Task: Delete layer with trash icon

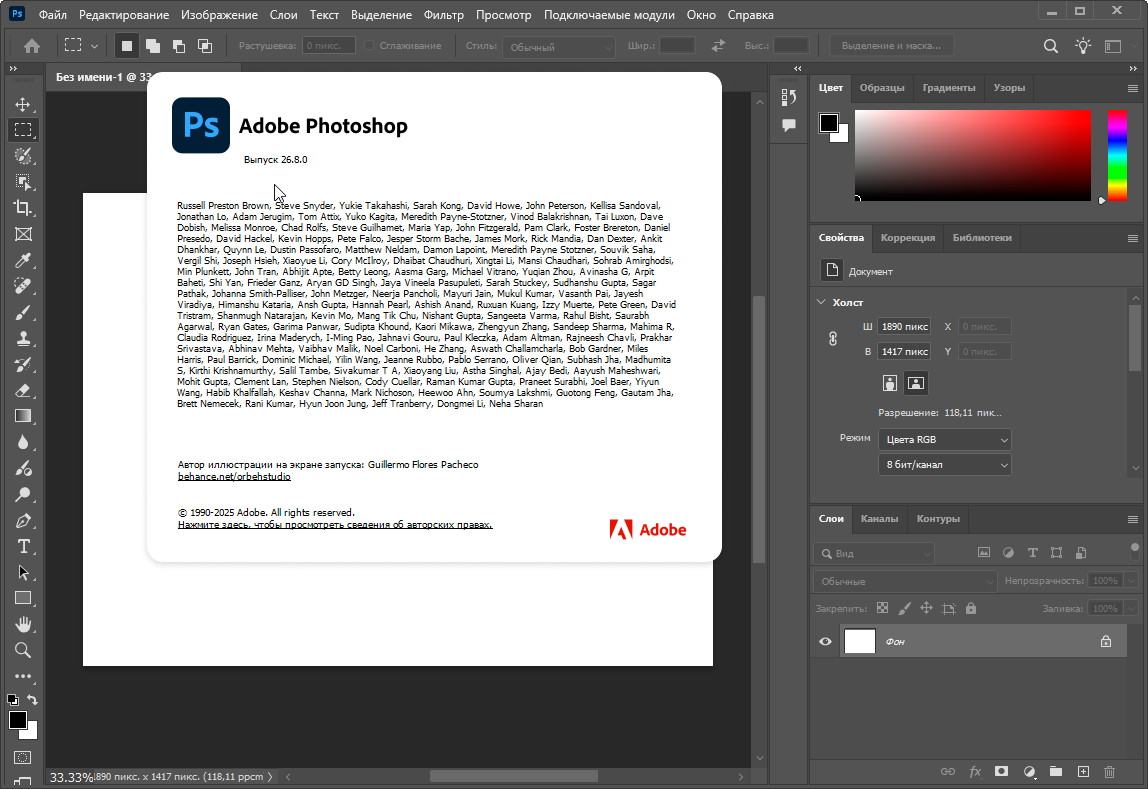Action: pyautogui.click(x=1109, y=771)
